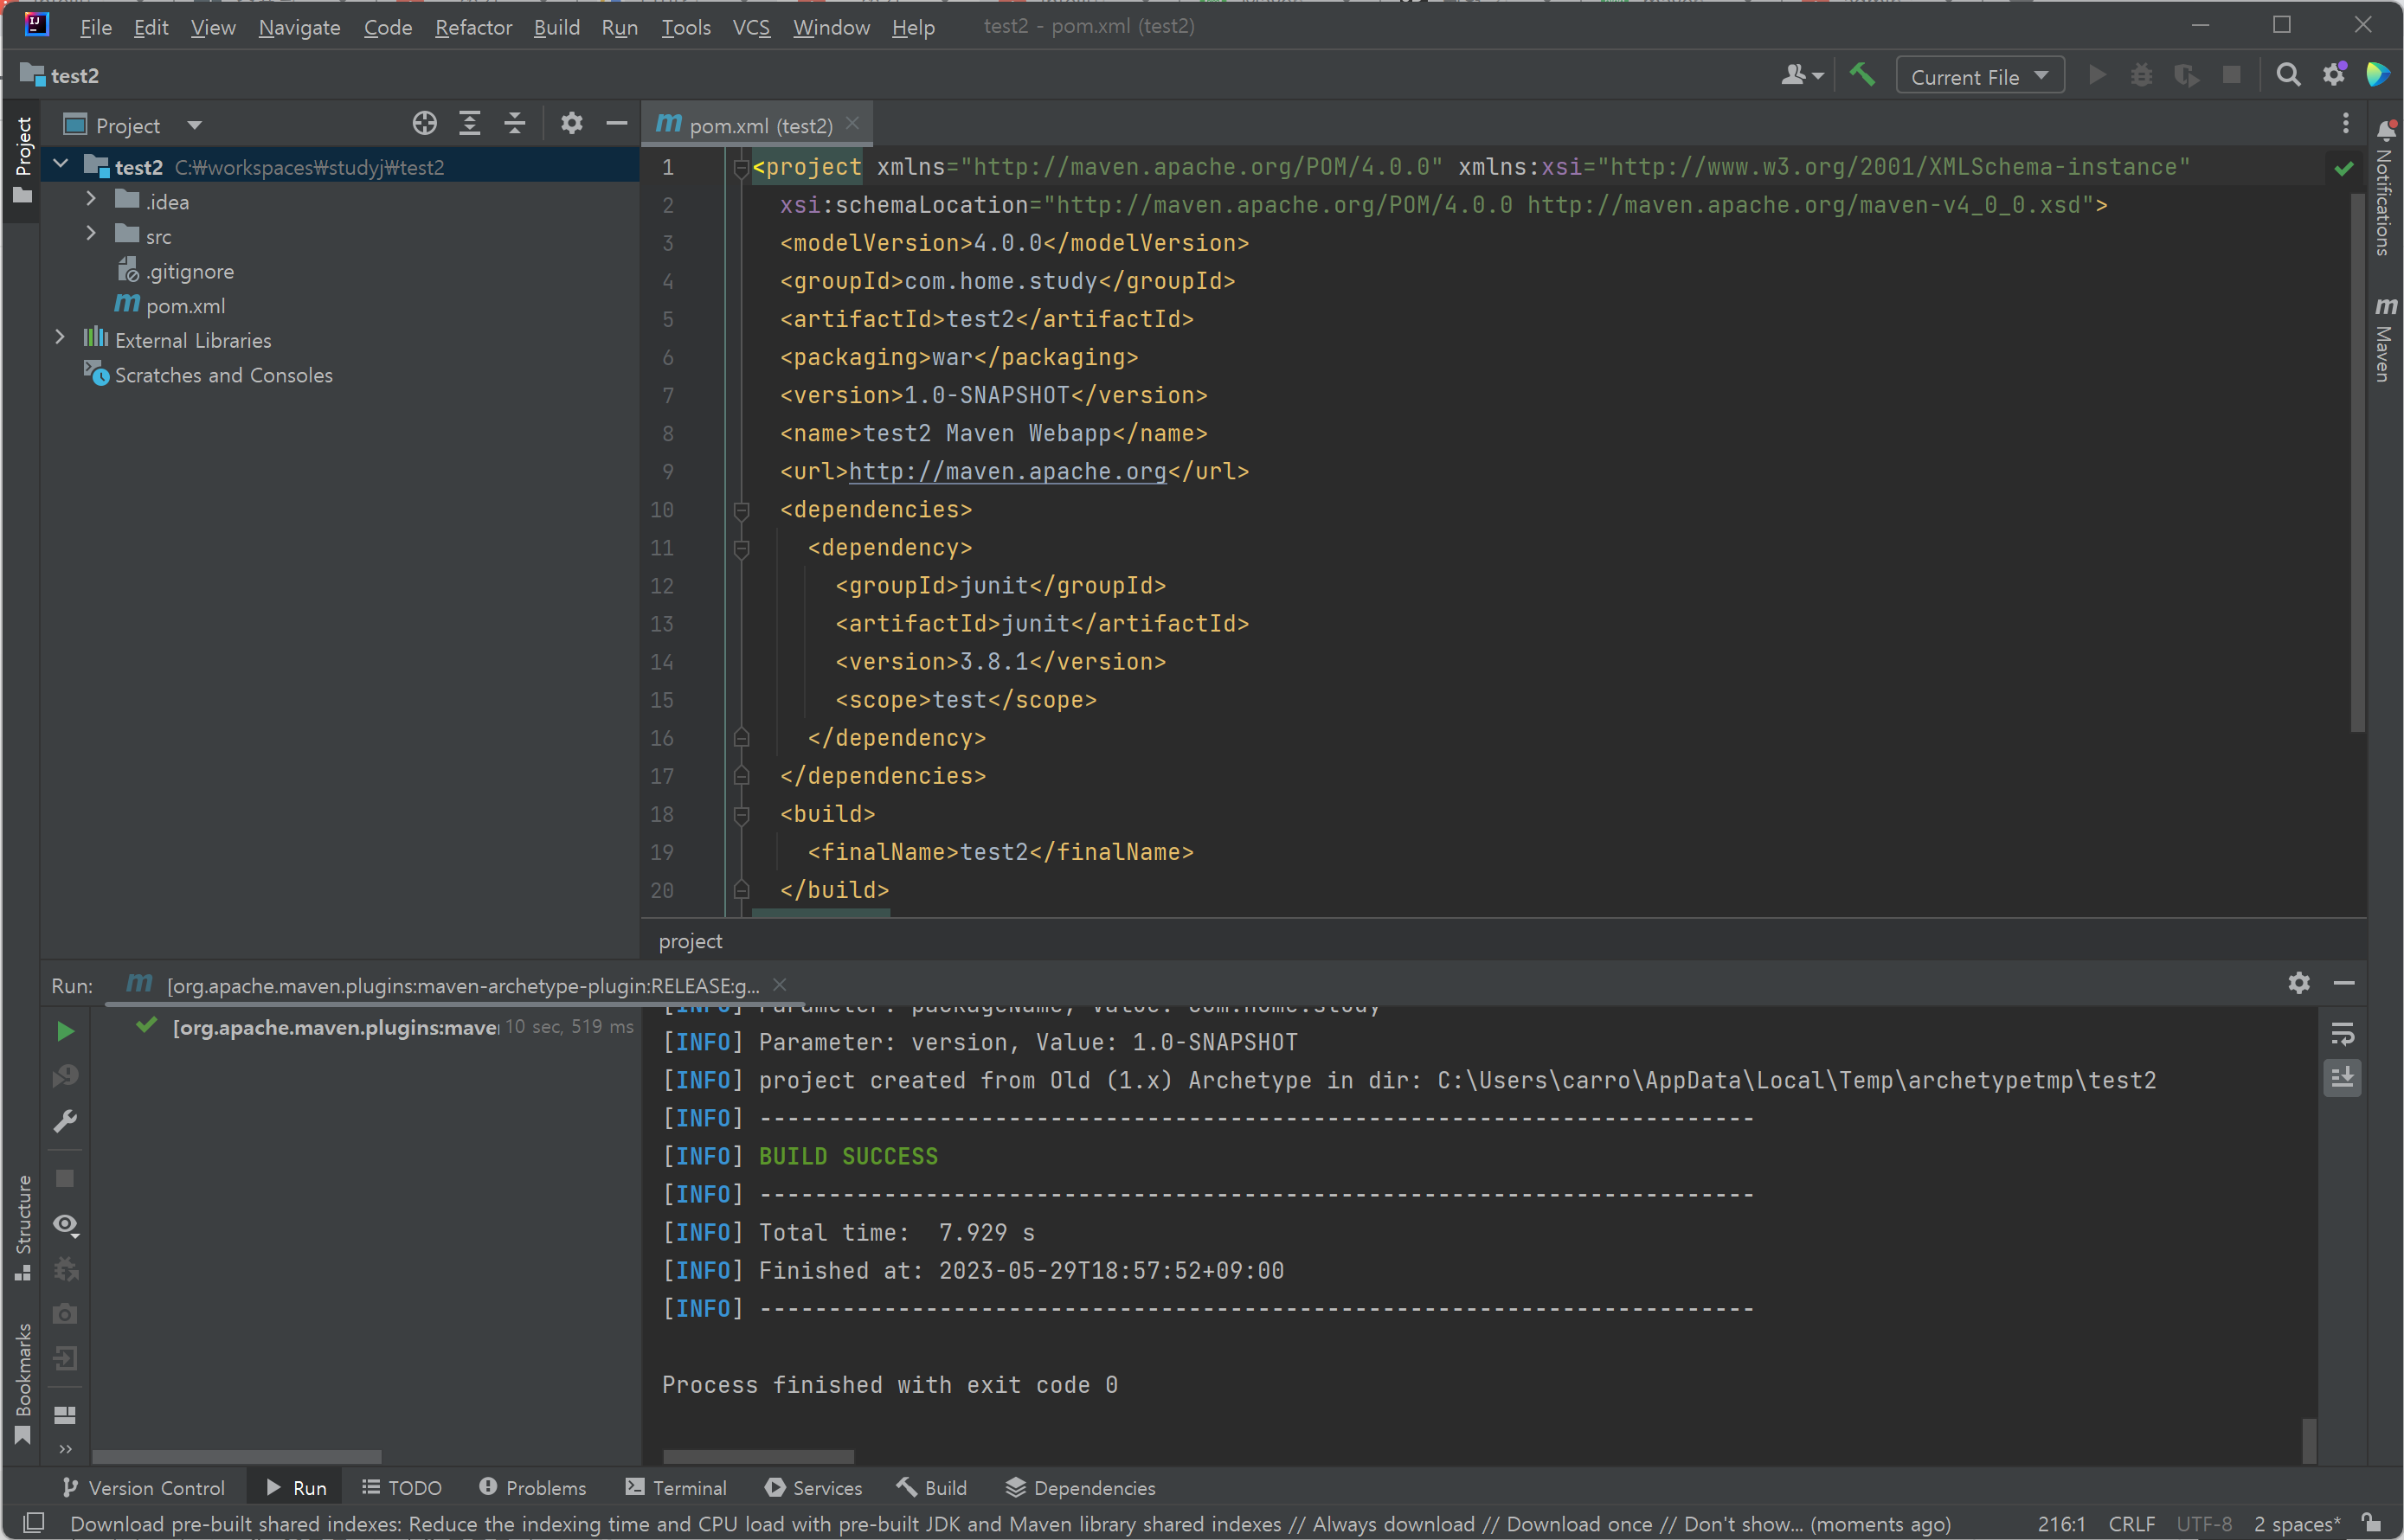Switch to the Terminal tool tab
Screen dimensions: 2404x1540
click(x=676, y=1488)
